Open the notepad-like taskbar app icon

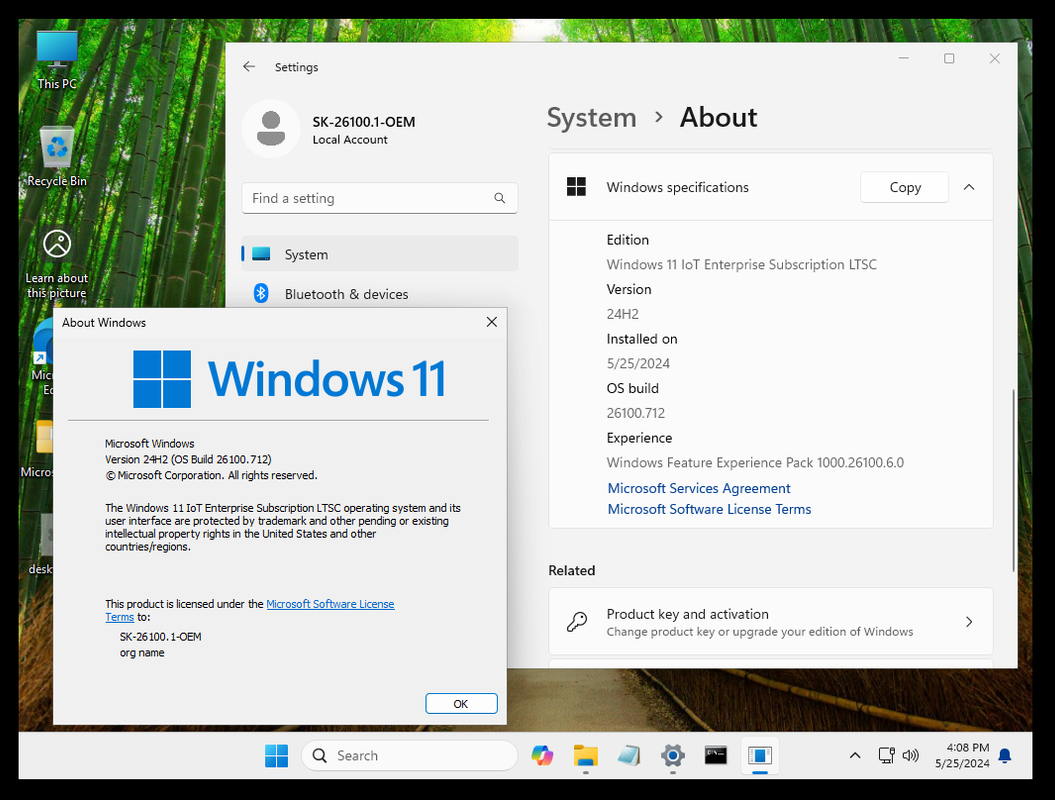(x=629, y=756)
